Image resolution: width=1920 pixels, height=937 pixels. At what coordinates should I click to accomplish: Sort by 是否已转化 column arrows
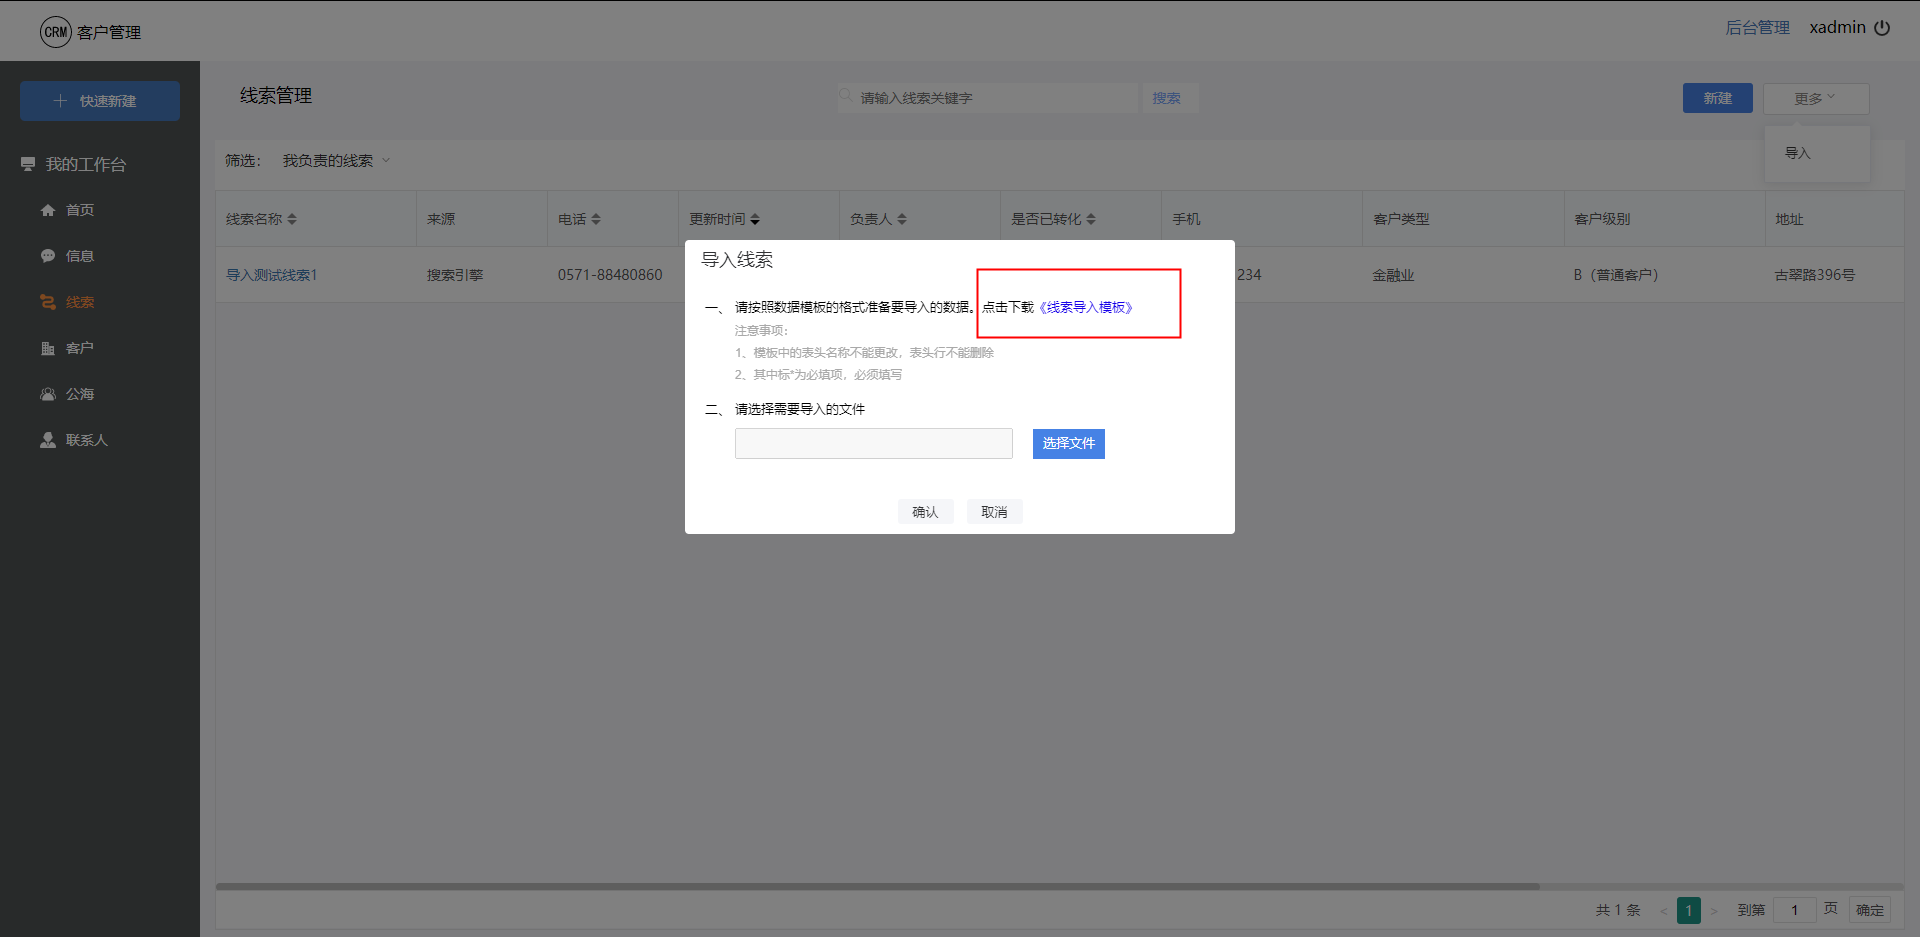(1091, 219)
